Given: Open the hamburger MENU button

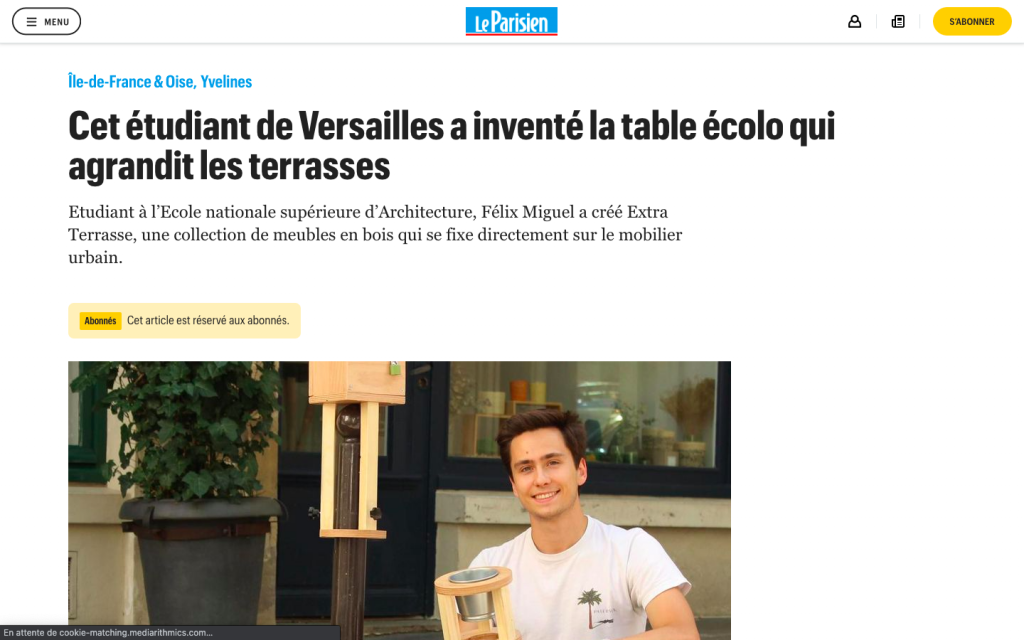Looking at the screenshot, I should click(x=46, y=22).
